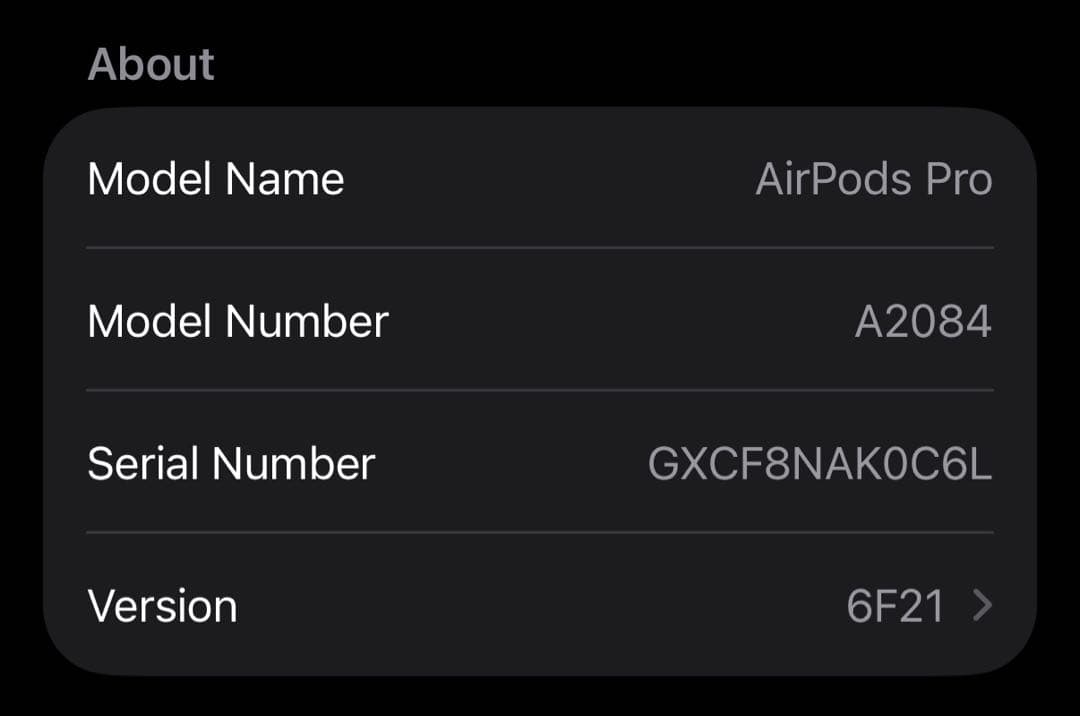Click the About section header
1080x716 pixels.
(151, 63)
